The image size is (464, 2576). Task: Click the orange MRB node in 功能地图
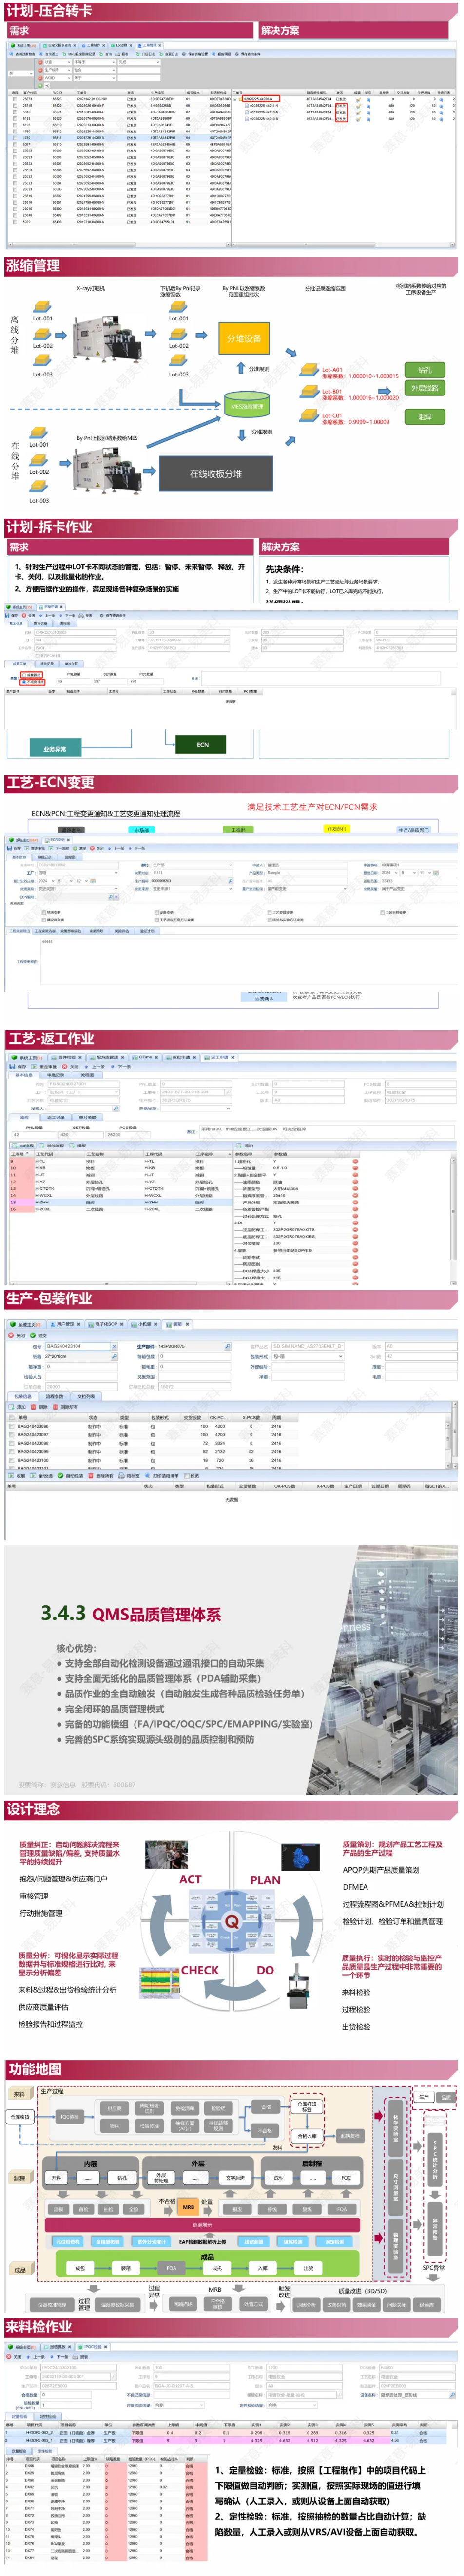click(187, 2207)
